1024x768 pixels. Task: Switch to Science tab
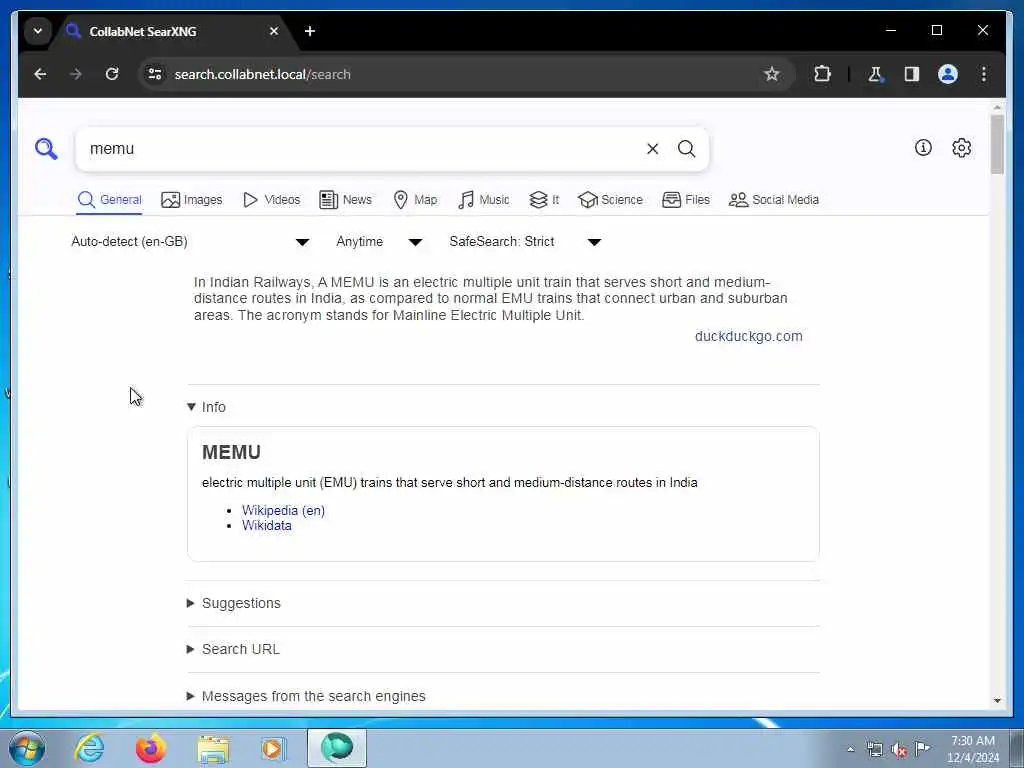pyautogui.click(x=611, y=200)
